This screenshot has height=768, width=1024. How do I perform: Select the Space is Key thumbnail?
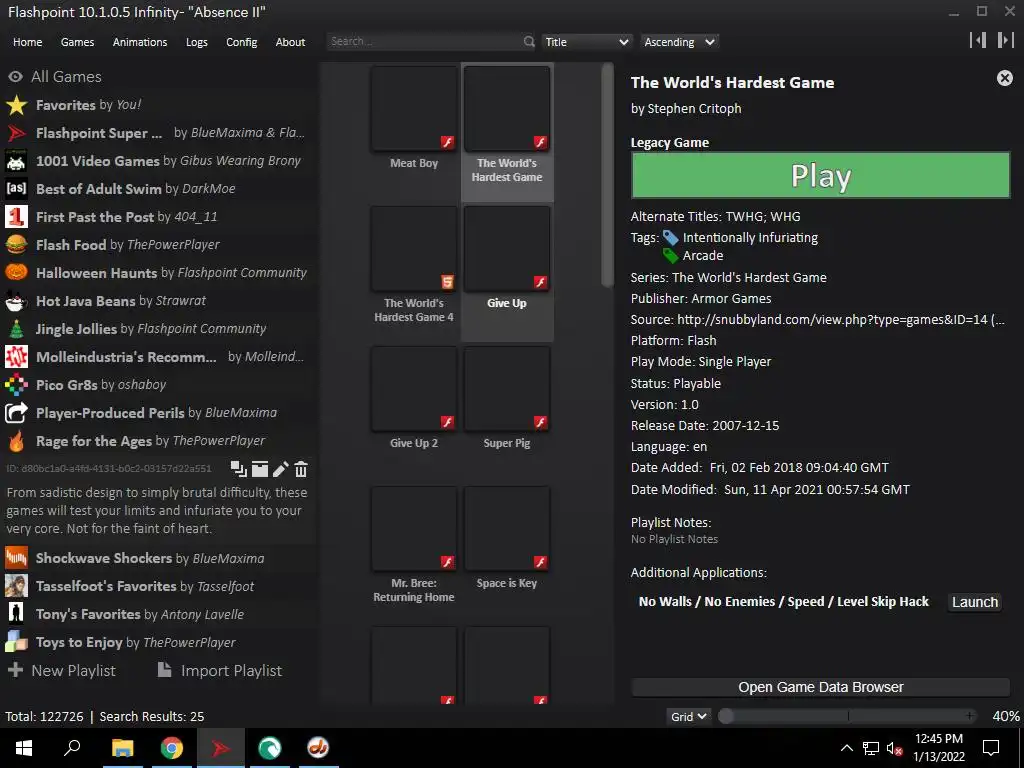pos(507,529)
